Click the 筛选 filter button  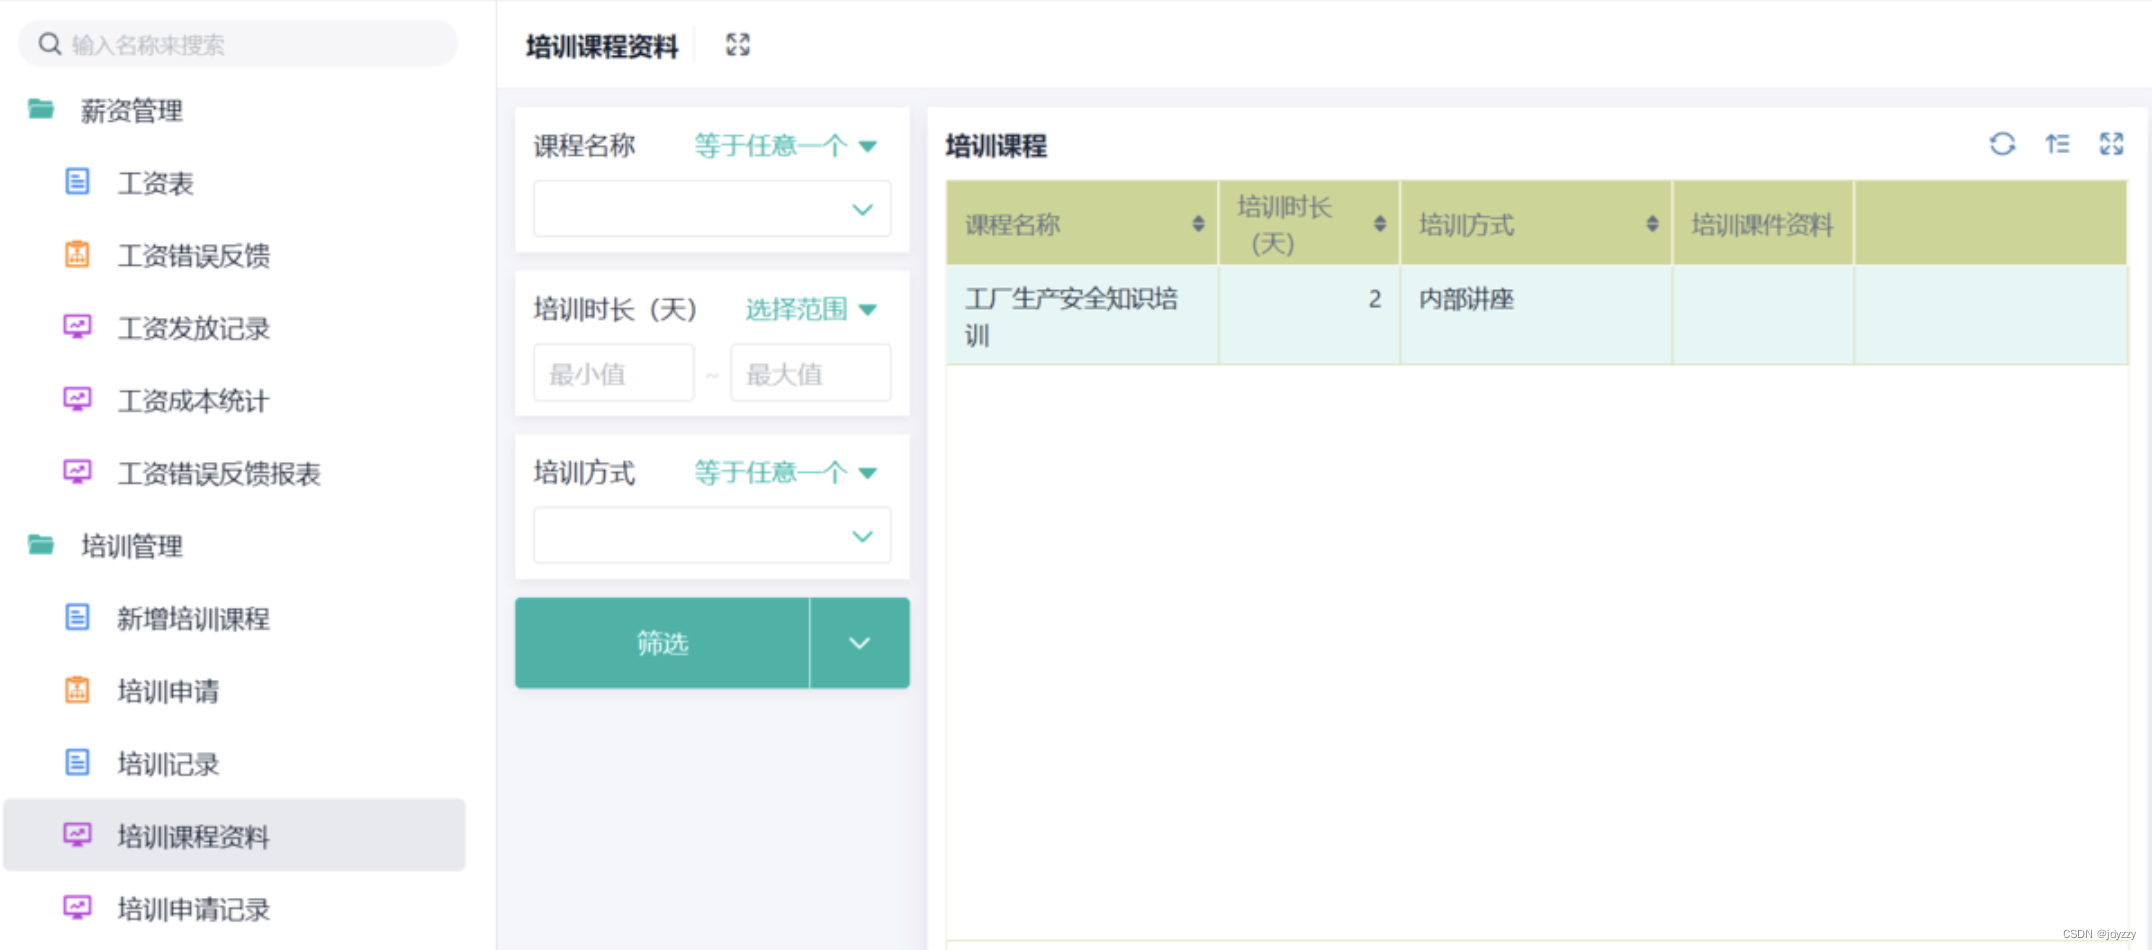click(x=662, y=643)
